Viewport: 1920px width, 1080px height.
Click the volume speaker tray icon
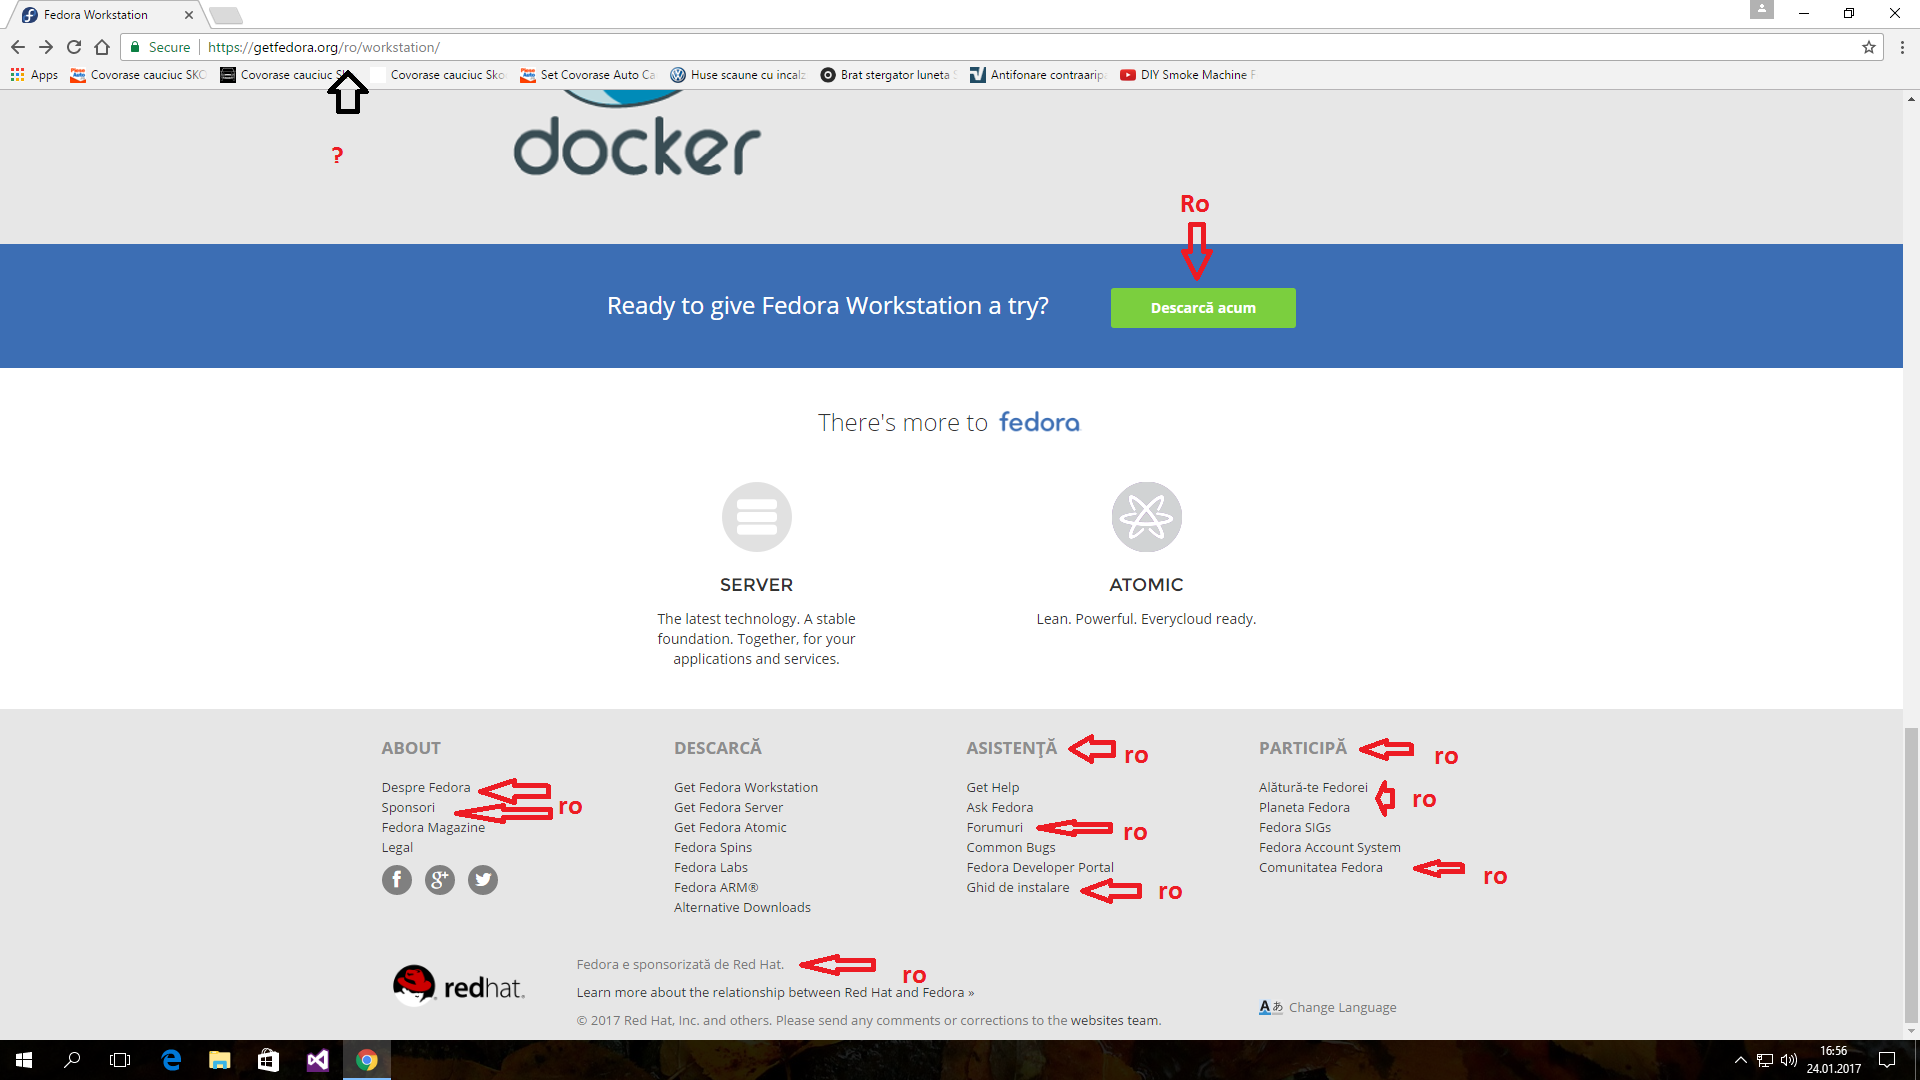pyautogui.click(x=1789, y=1060)
